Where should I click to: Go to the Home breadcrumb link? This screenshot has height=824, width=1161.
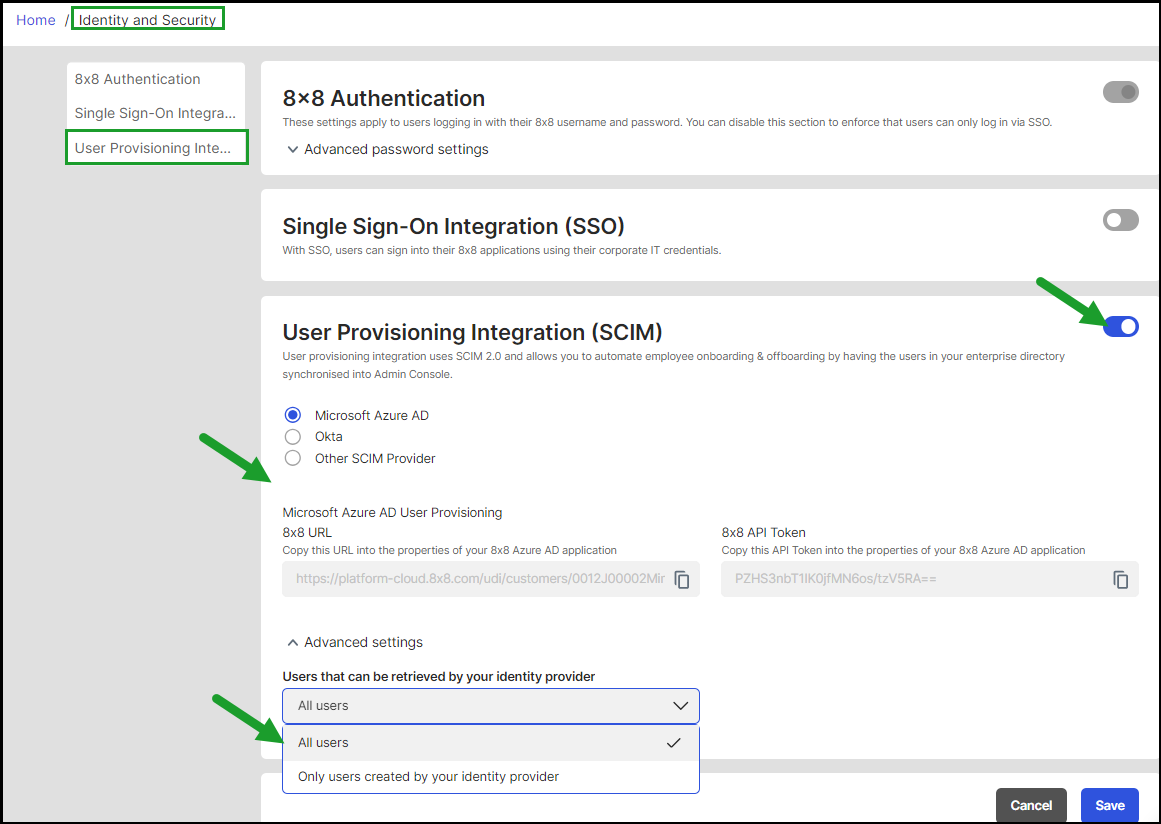[x=36, y=20]
